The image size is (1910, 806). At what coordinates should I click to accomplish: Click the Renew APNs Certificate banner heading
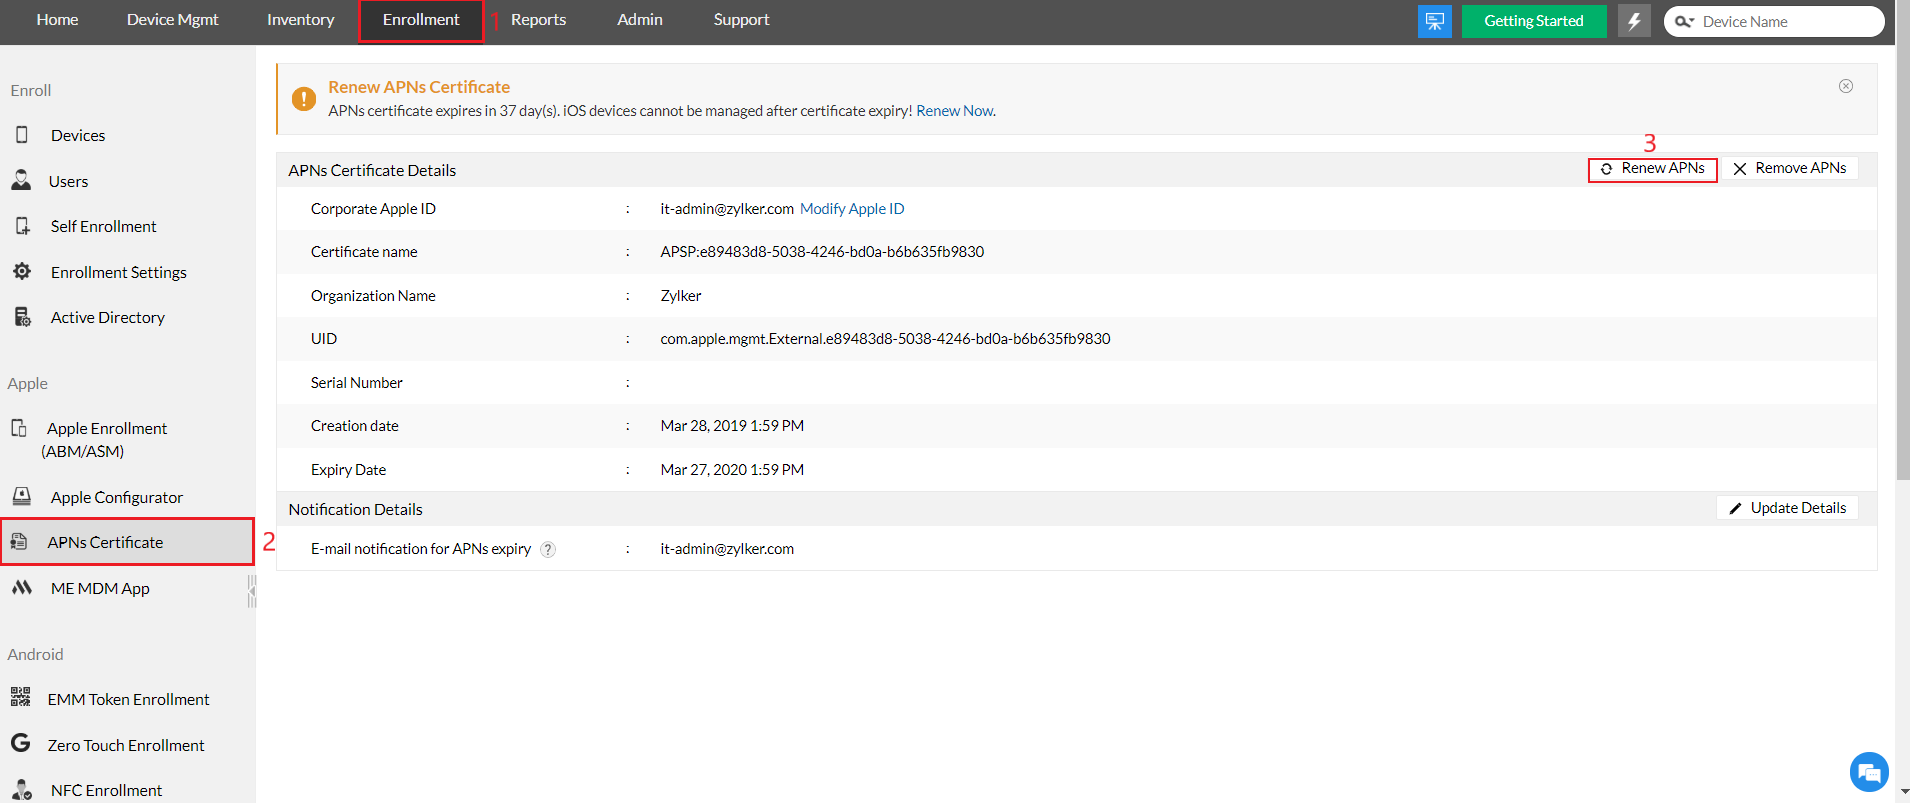point(419,87)
